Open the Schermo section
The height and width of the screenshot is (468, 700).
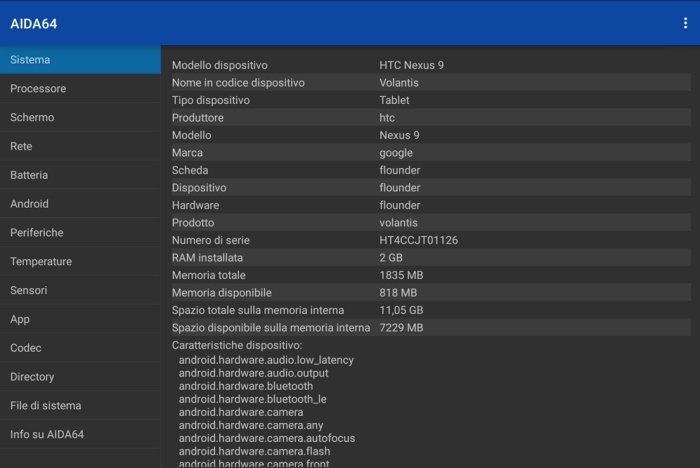pyautogui.click(x=80, y=117)
